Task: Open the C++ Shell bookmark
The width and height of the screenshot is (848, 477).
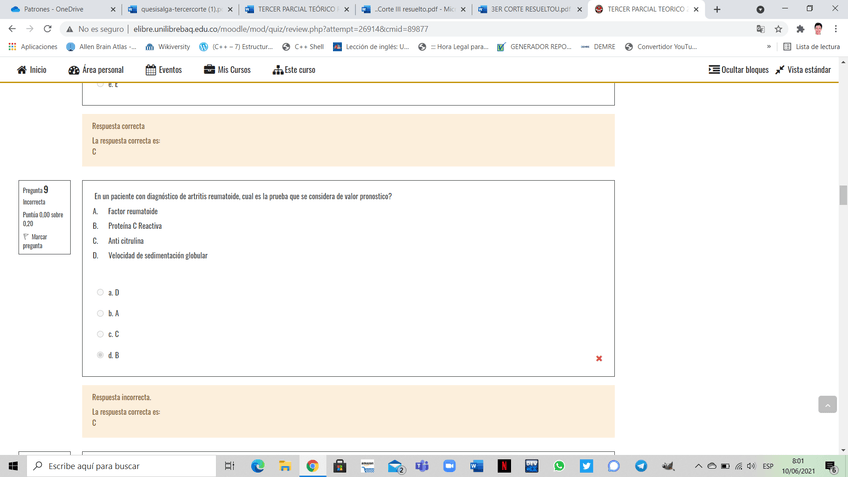Action: coord(303,47)
